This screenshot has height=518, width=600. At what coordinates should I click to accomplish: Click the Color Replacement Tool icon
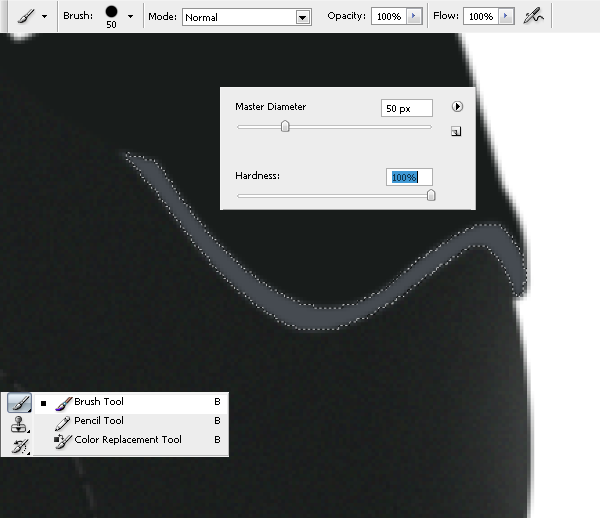point(63,441)
